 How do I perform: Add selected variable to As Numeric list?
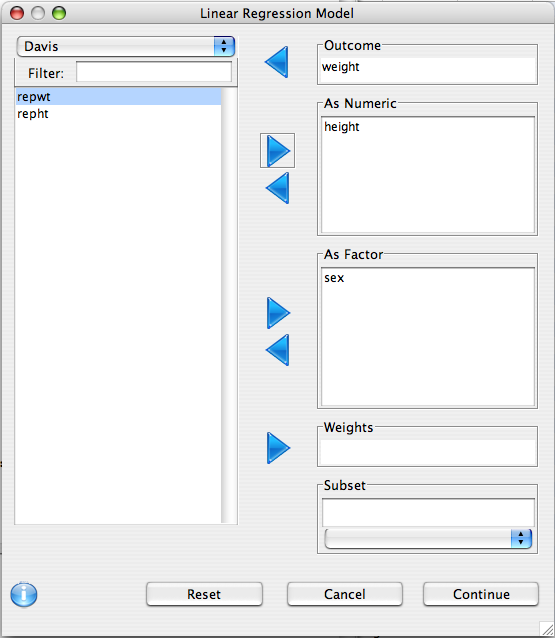(x=278, y=151)
